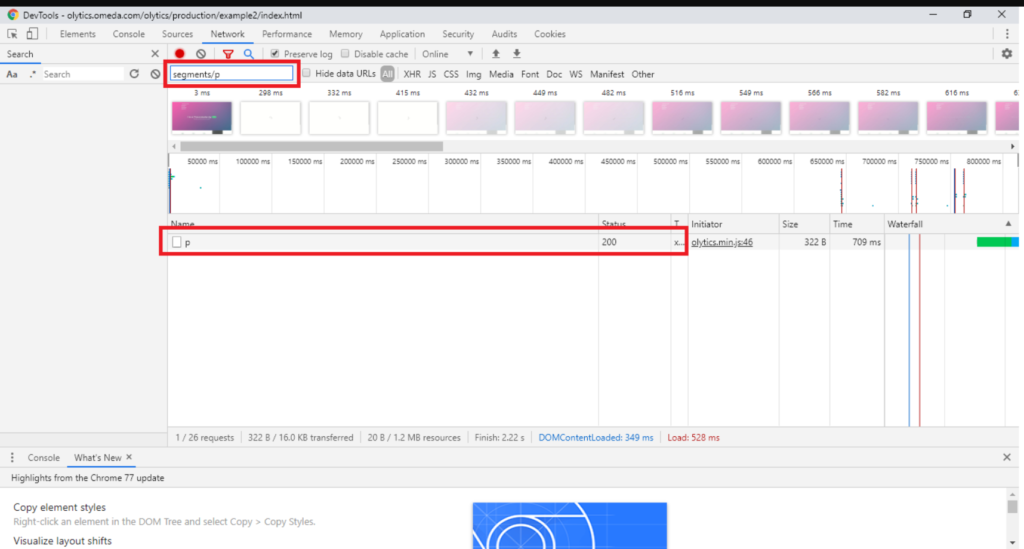Image resolution: width=1024 pixels, height=549 pixels.
Task: Toggle the red filter funnel icon
Action: pos(228,54)
